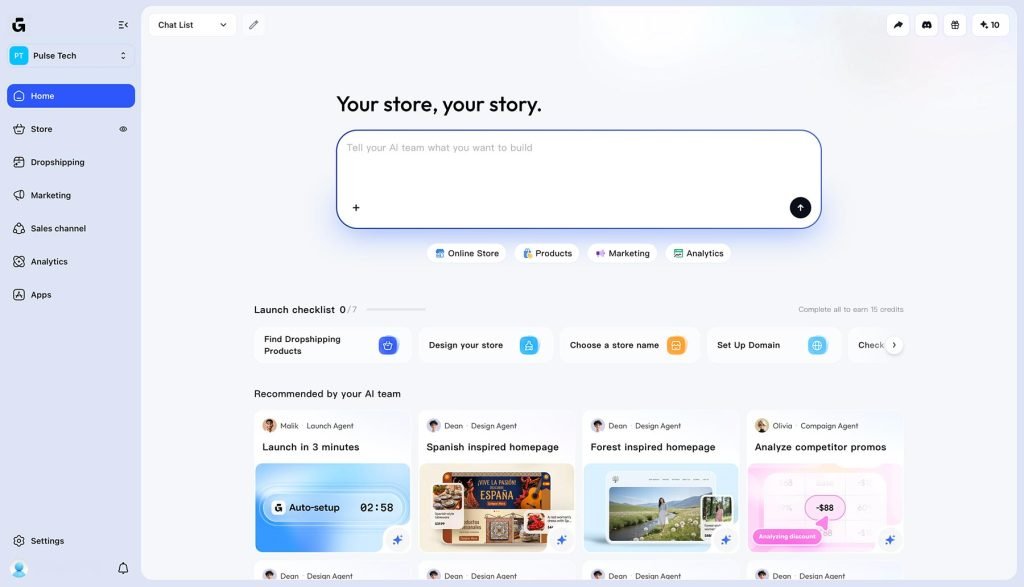1024x587 pixels.
Task: Click the gift box icon
Action: point(955,25)
